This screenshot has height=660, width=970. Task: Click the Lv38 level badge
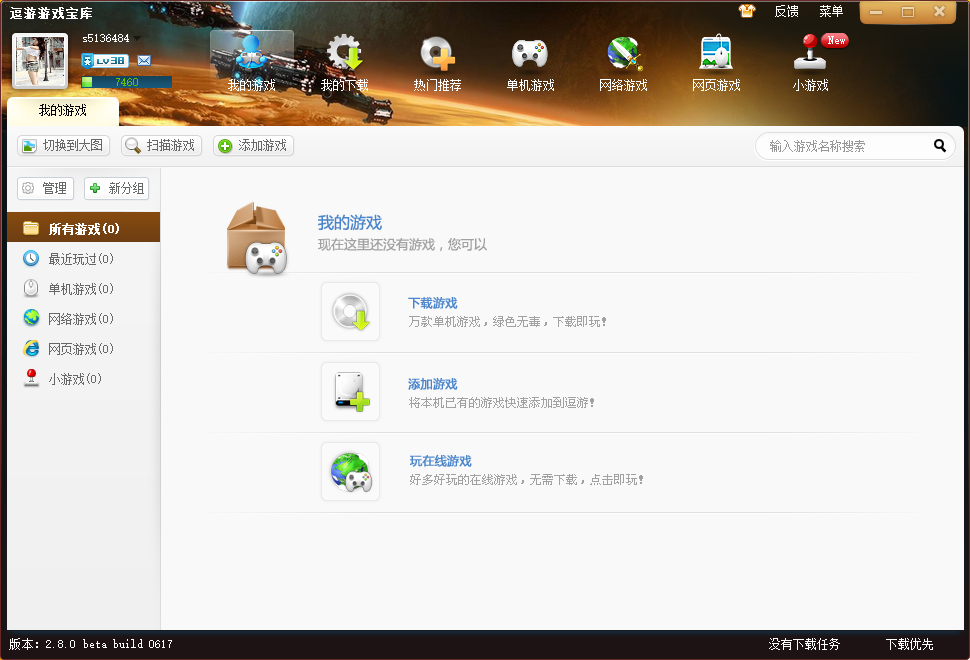[x=105, y=61]
